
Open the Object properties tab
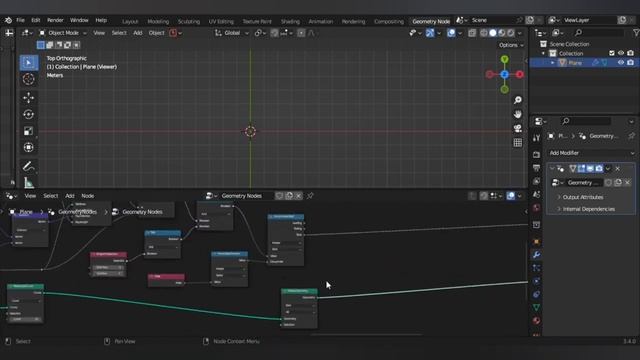(536, 242)
